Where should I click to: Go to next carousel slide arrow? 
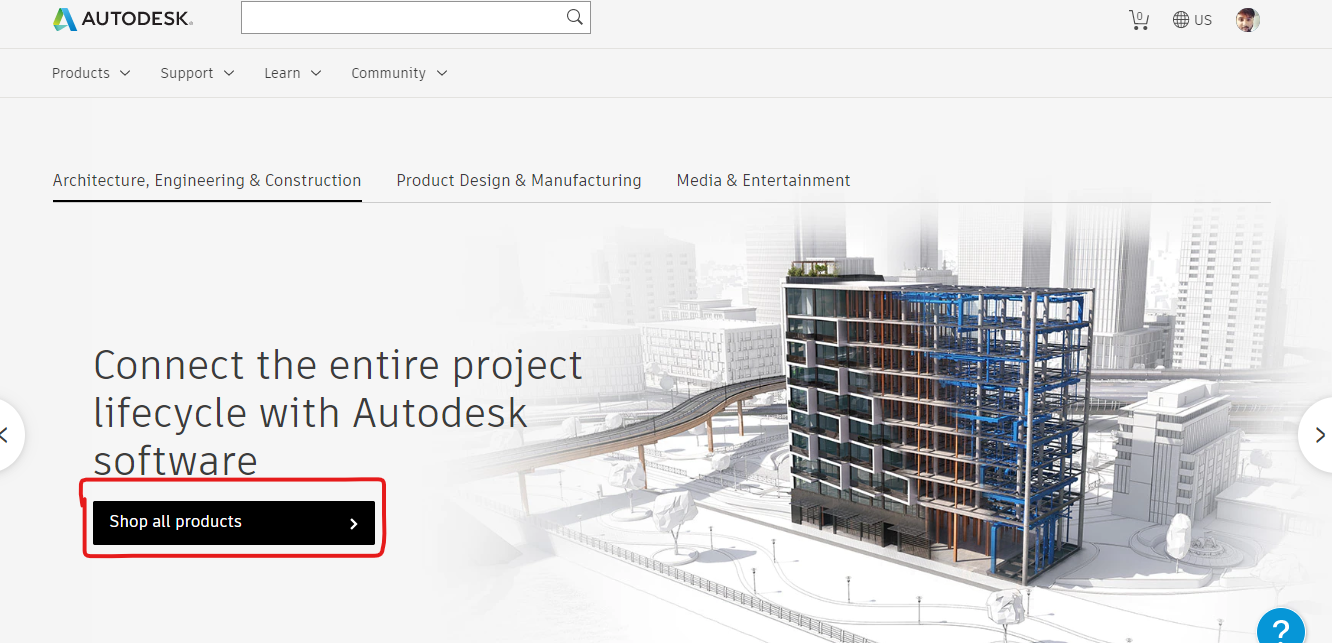pyautogui.click(x=1318, y=435)
